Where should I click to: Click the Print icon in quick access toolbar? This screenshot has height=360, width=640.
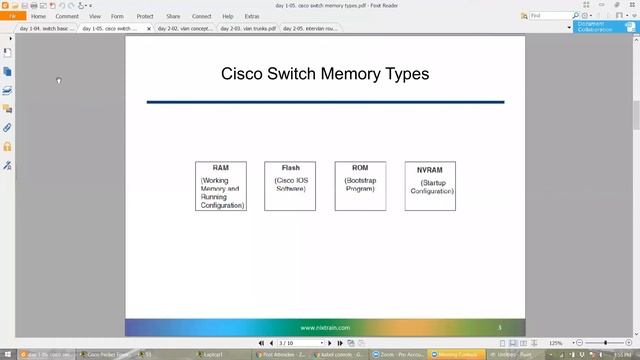34,6
